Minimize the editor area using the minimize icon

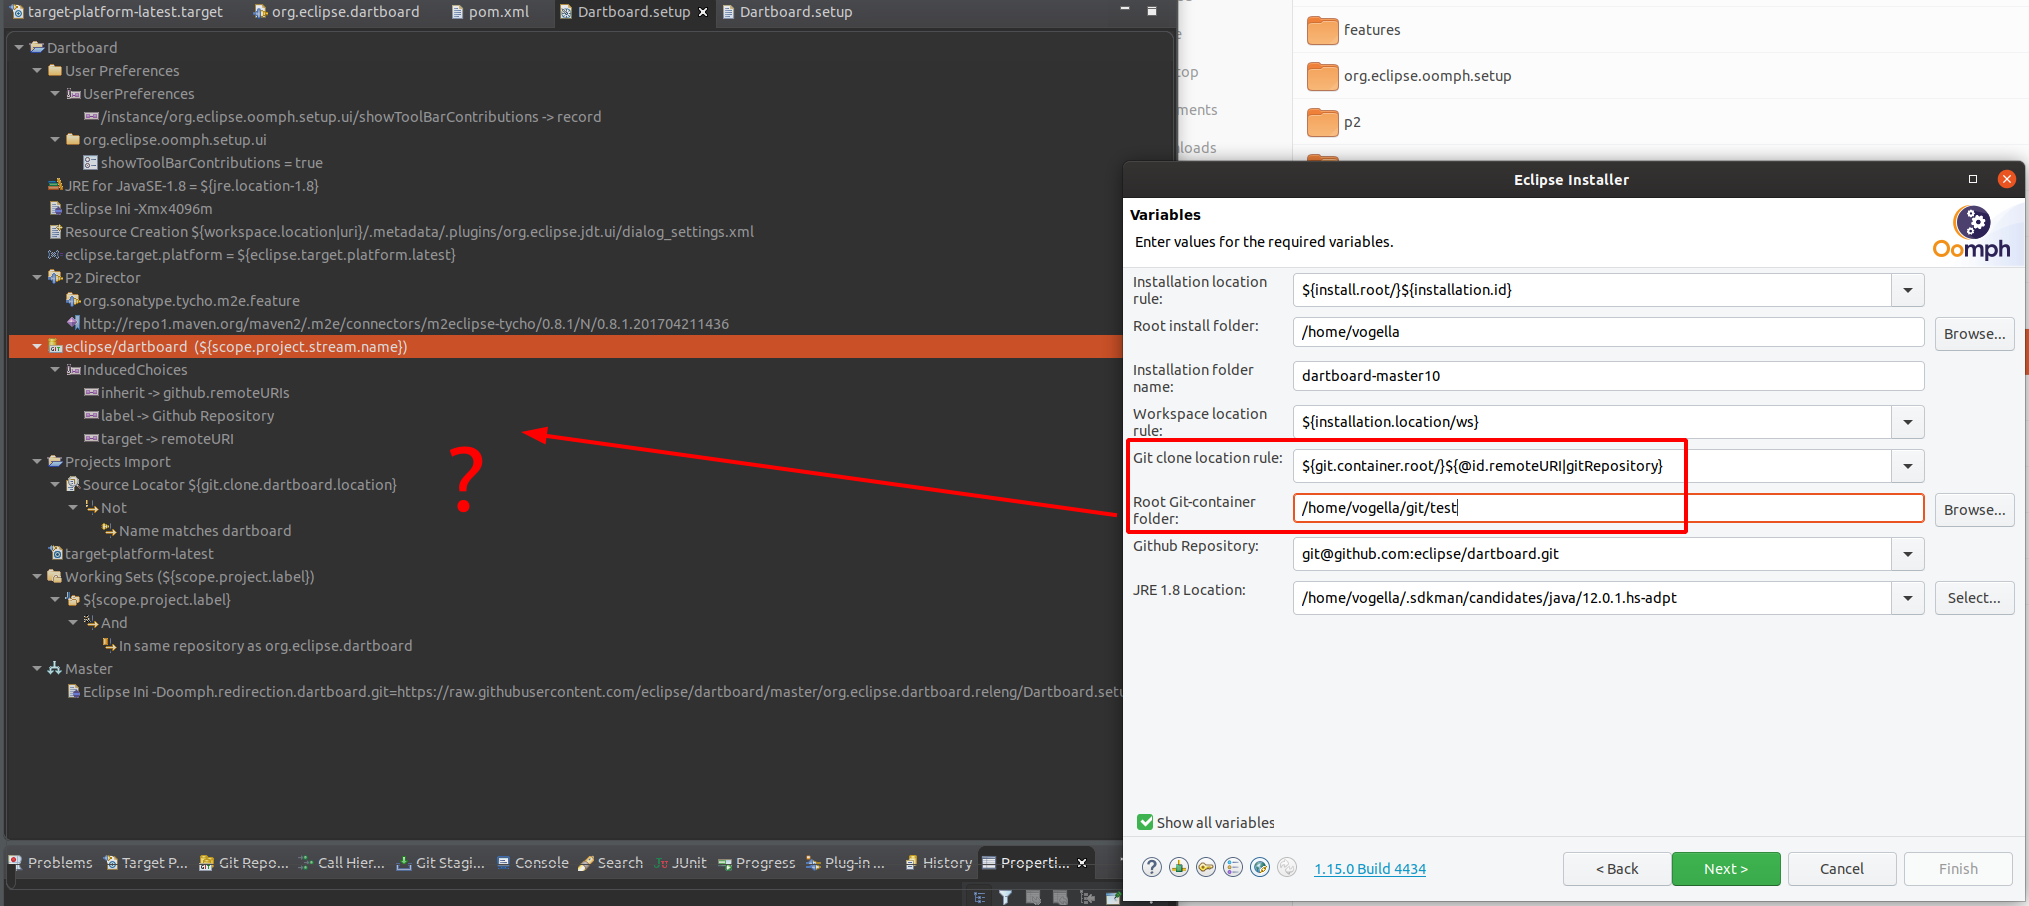1125,10
